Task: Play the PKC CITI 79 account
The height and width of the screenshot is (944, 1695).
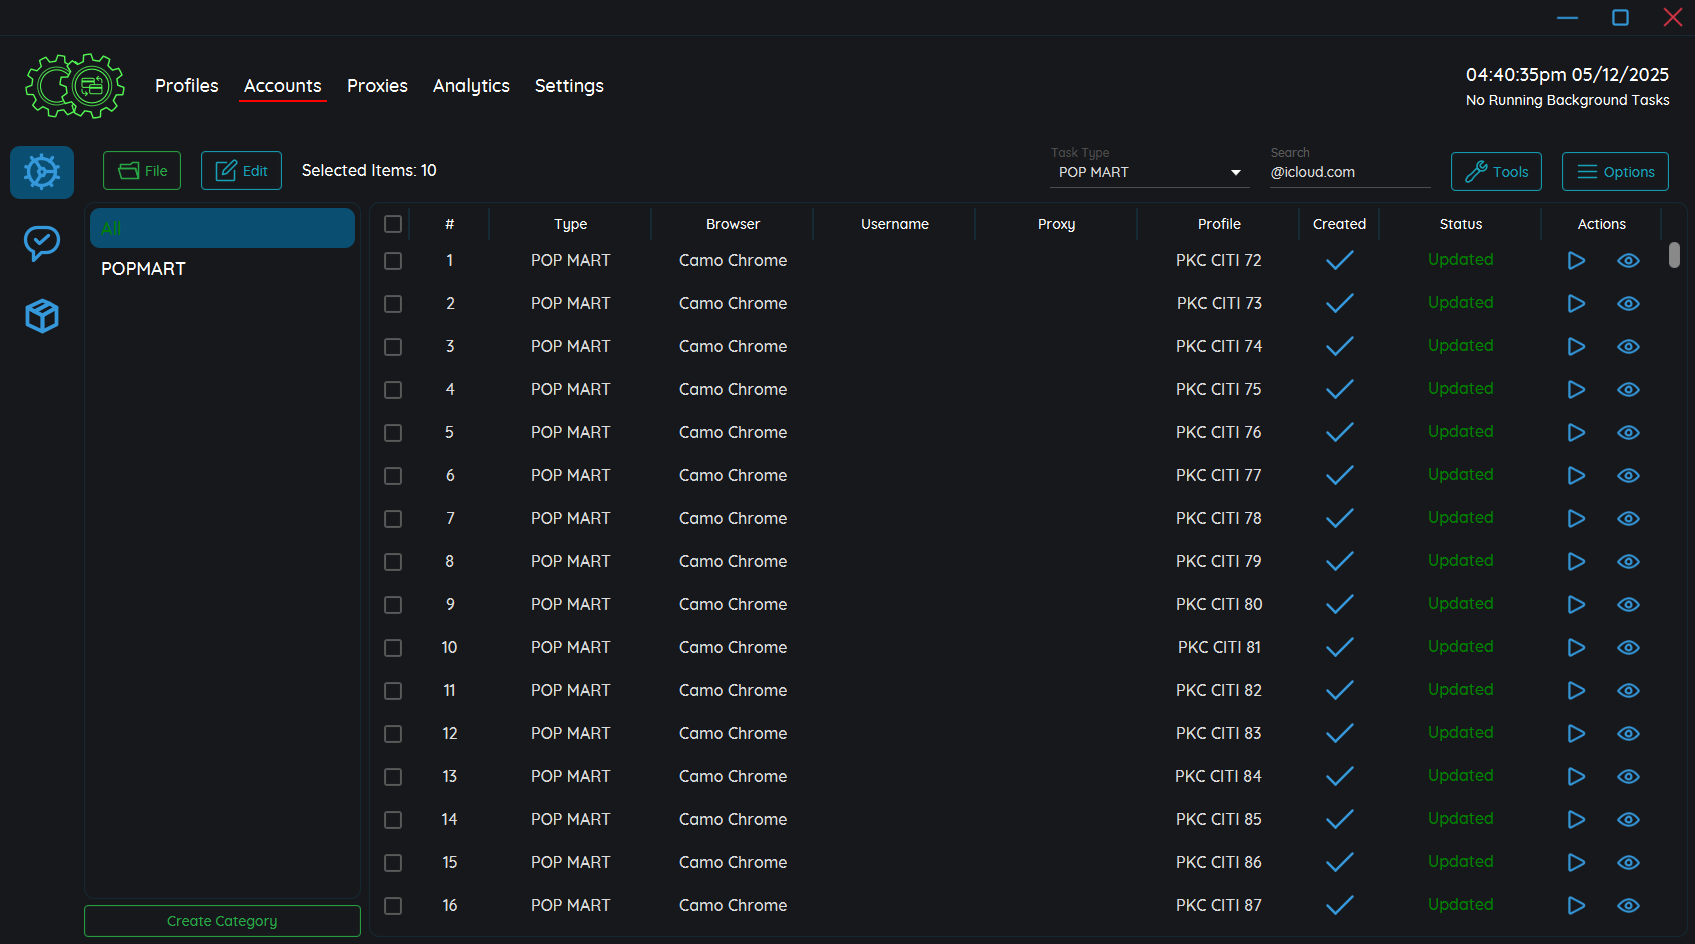Action: 1576,561
